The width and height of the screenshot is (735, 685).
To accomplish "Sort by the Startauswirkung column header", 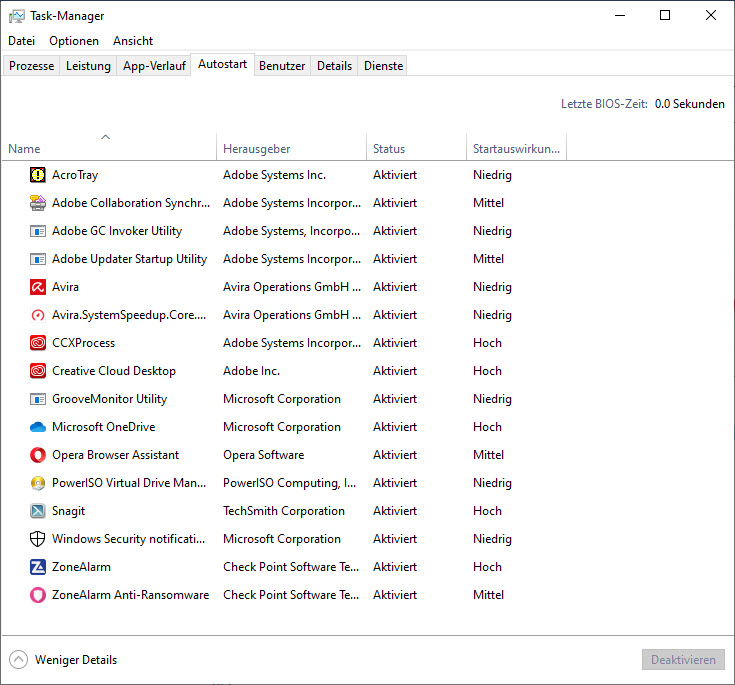I will pyautogui.click(x=516, y=146).
